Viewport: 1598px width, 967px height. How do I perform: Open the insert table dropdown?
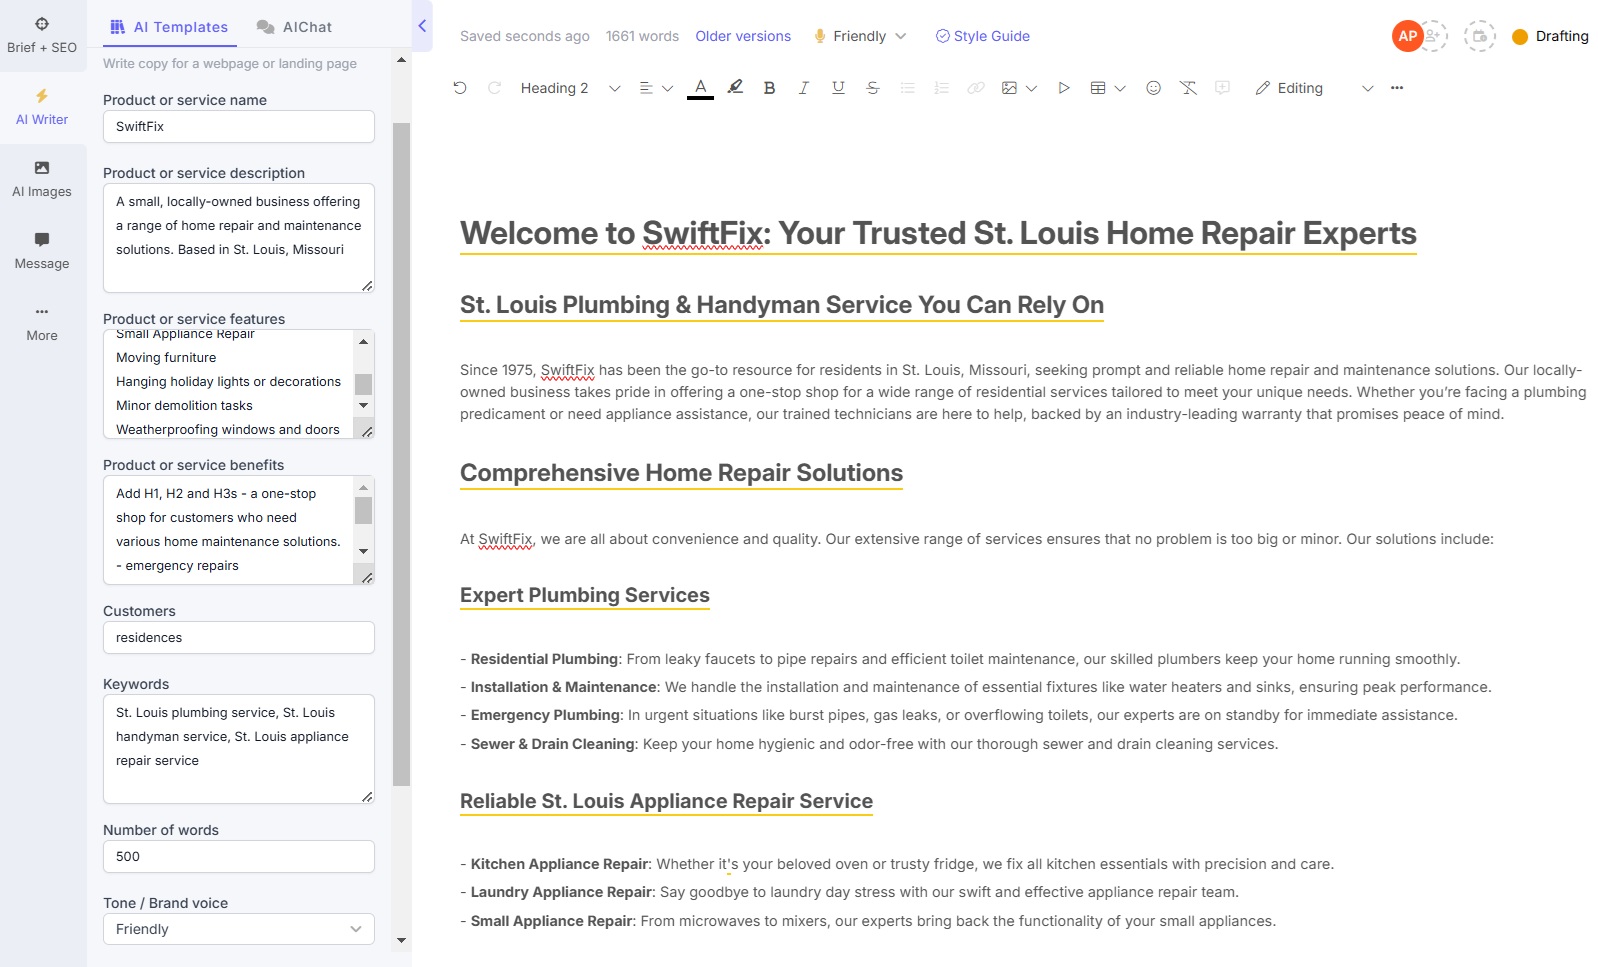[1107, 88]
